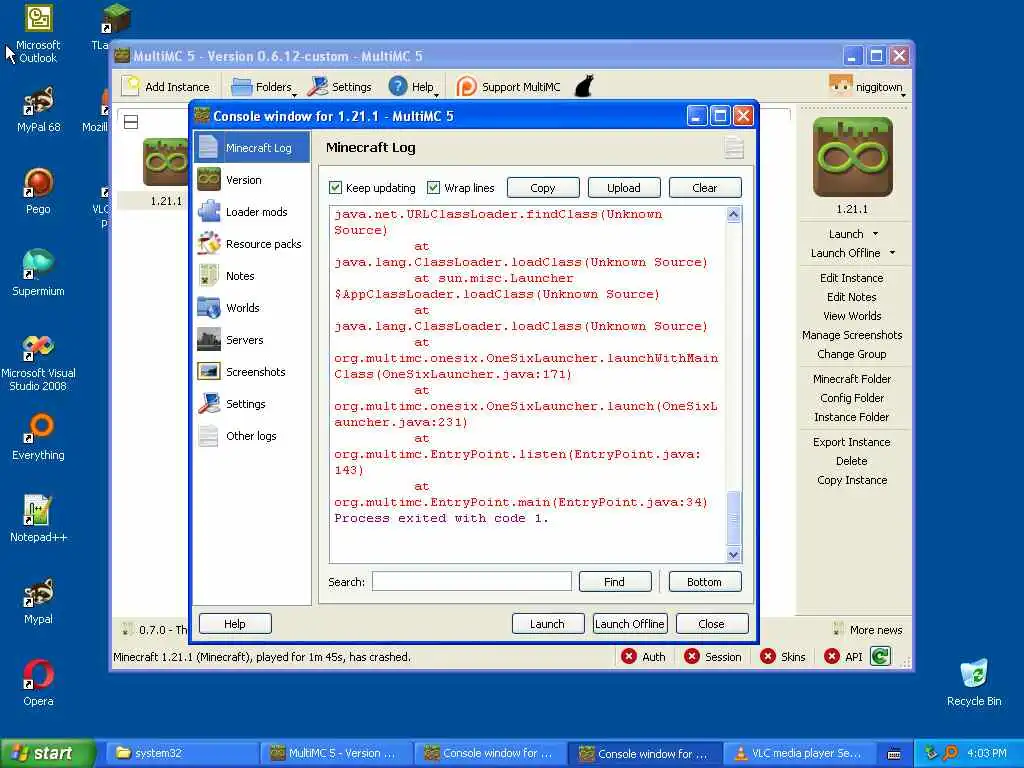The width and height of the screenshot is (1024, 768).
Task: Open the Folders dropdown in MultiMC toolbar
Action: (264, 87)
